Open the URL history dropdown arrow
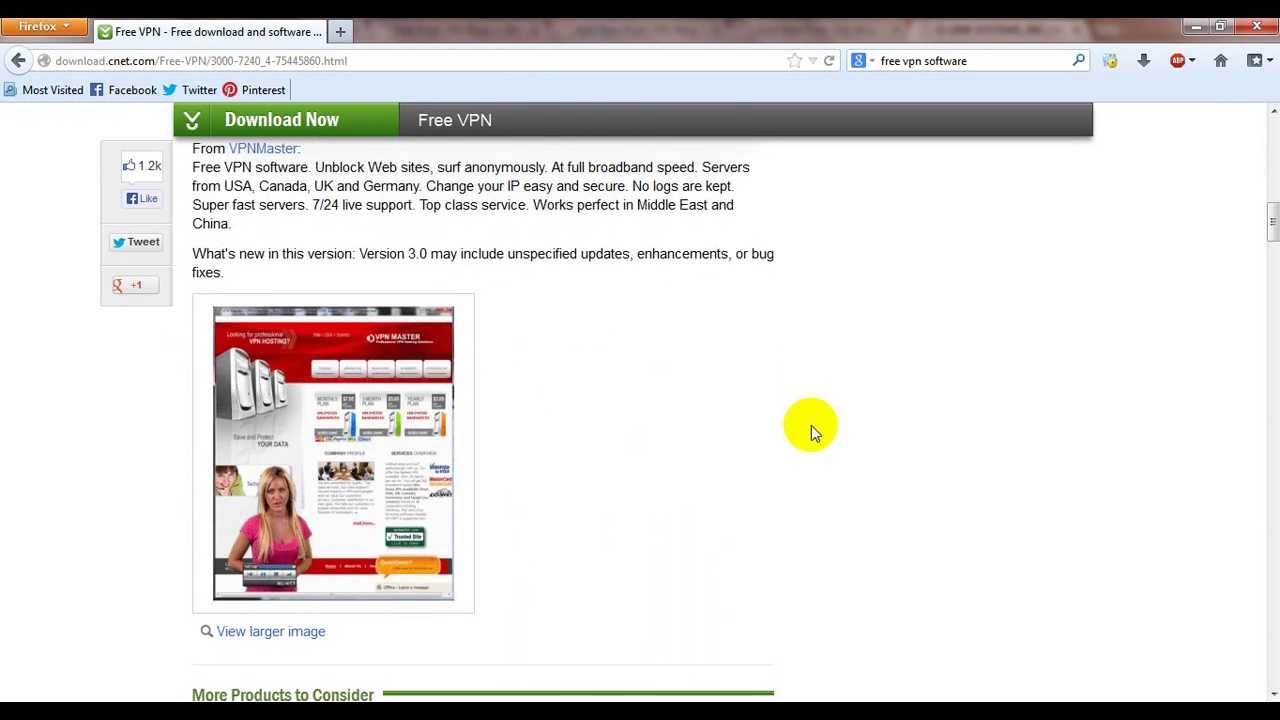Viewport: 1280px width, 720px height. (813, 61)
